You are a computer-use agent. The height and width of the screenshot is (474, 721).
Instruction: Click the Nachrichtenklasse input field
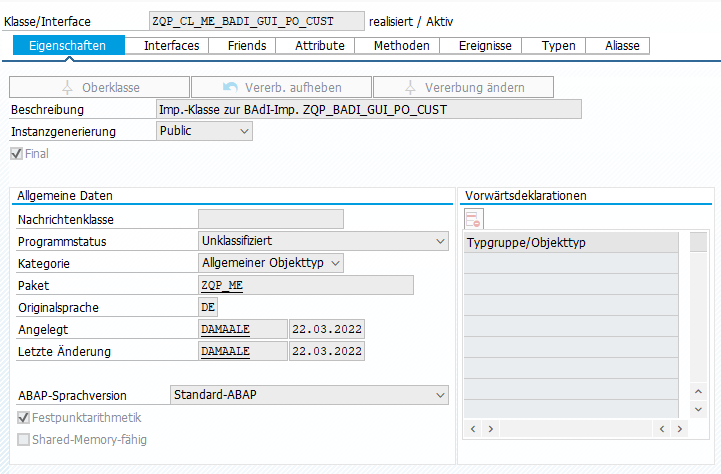click(270, 219)
